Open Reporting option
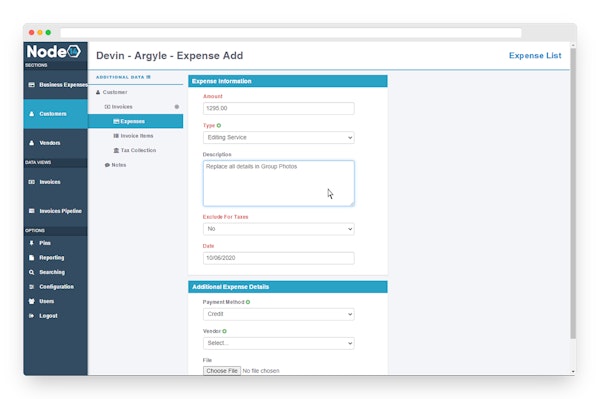600x399 pixels. pos(55,257)
